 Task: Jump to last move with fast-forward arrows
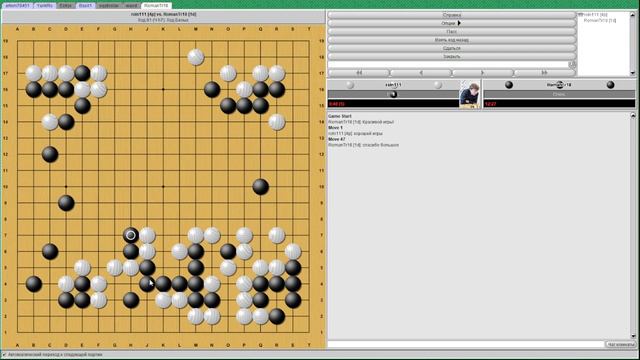(x=544, y=73)
